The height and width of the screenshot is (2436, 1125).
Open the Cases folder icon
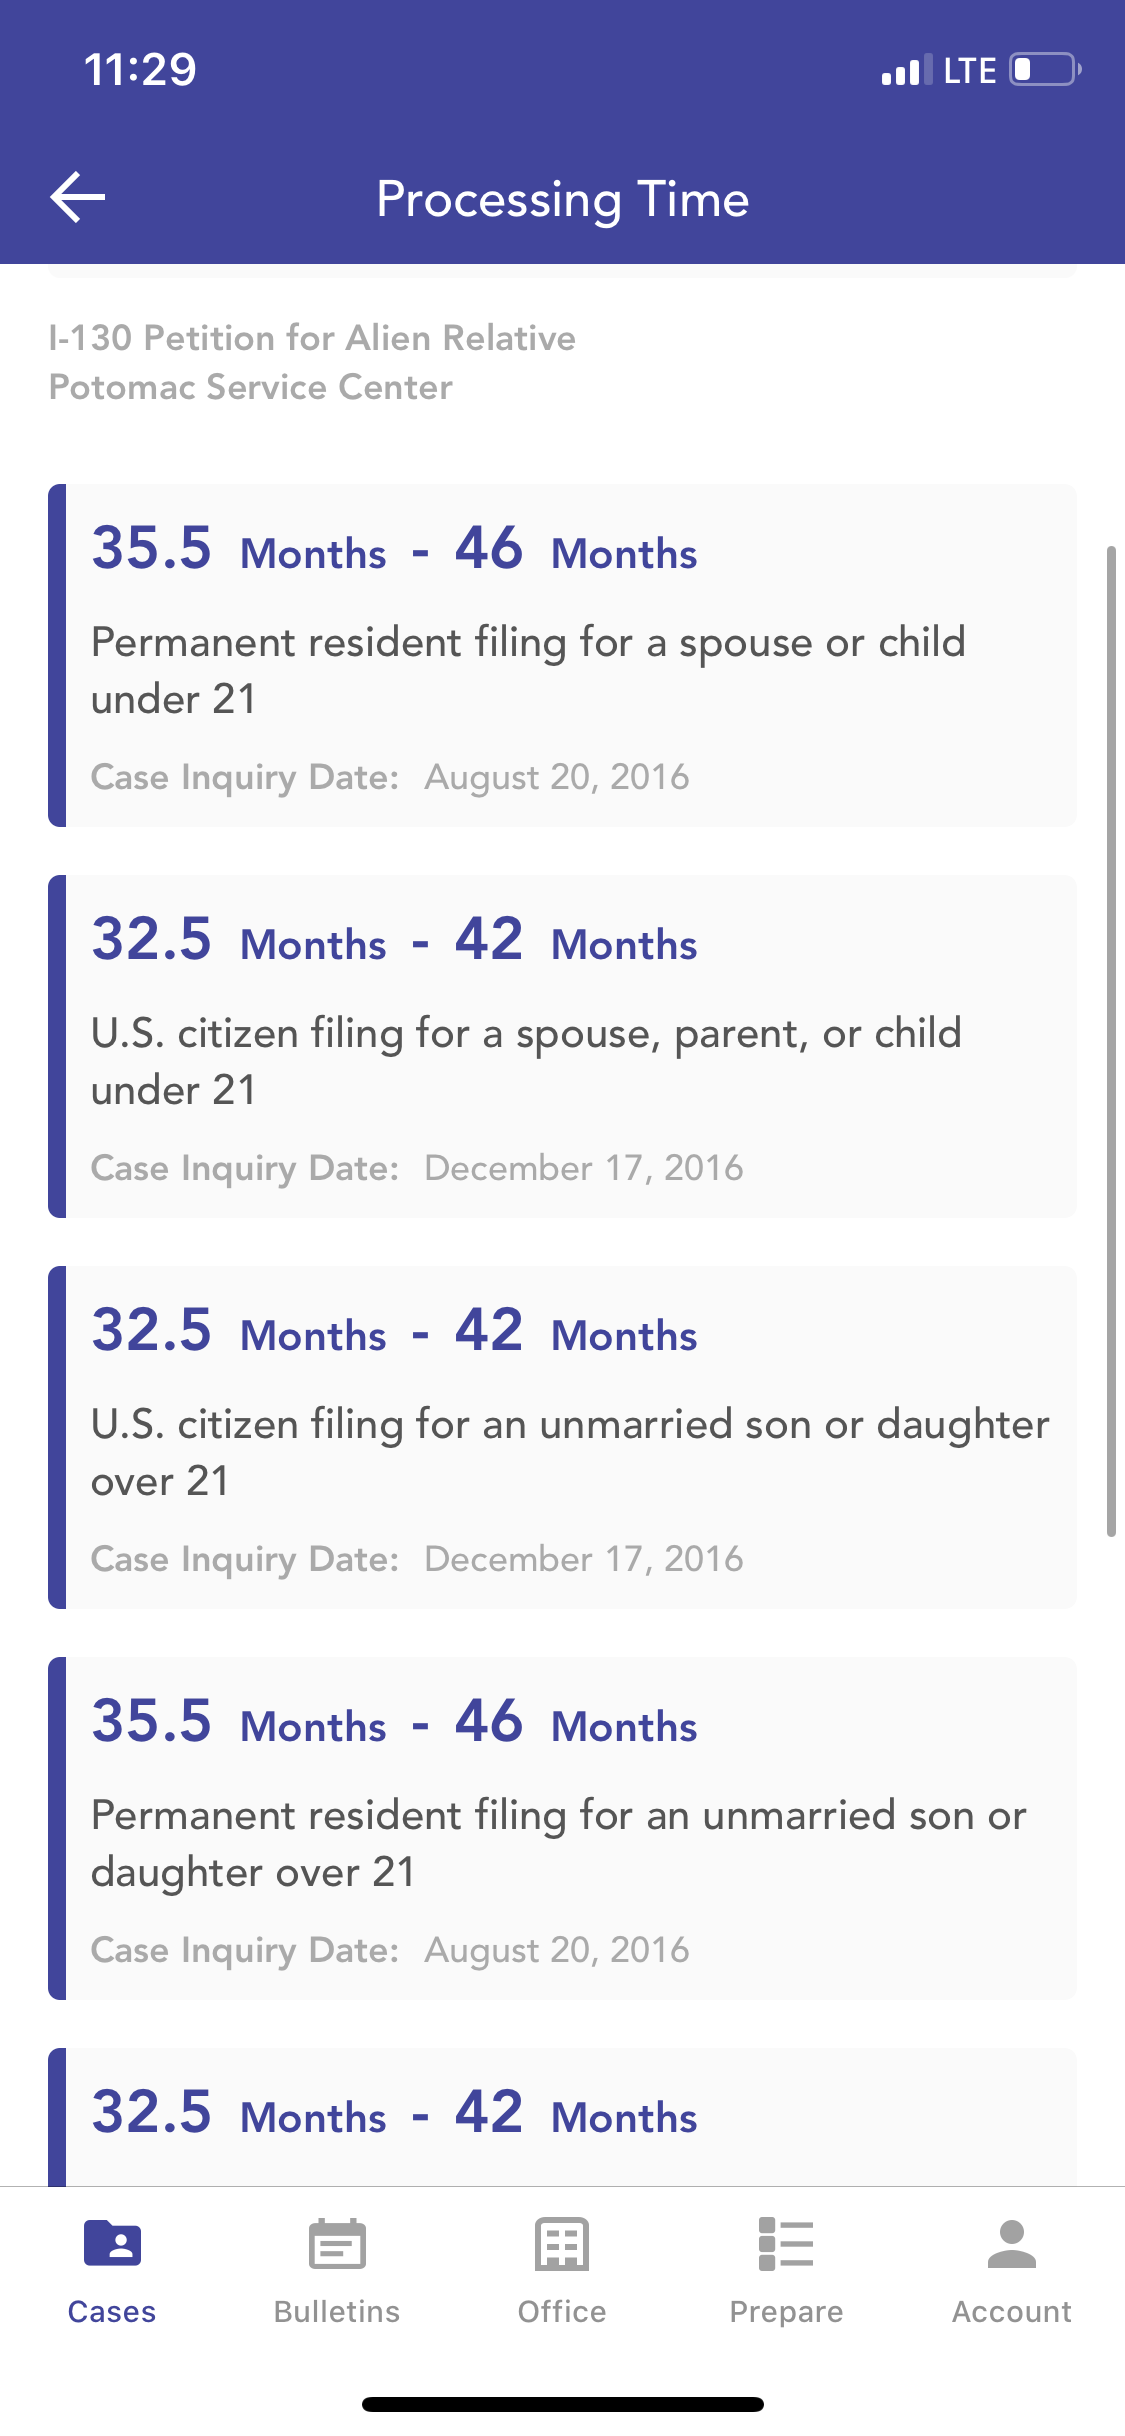pos(112,2243)
